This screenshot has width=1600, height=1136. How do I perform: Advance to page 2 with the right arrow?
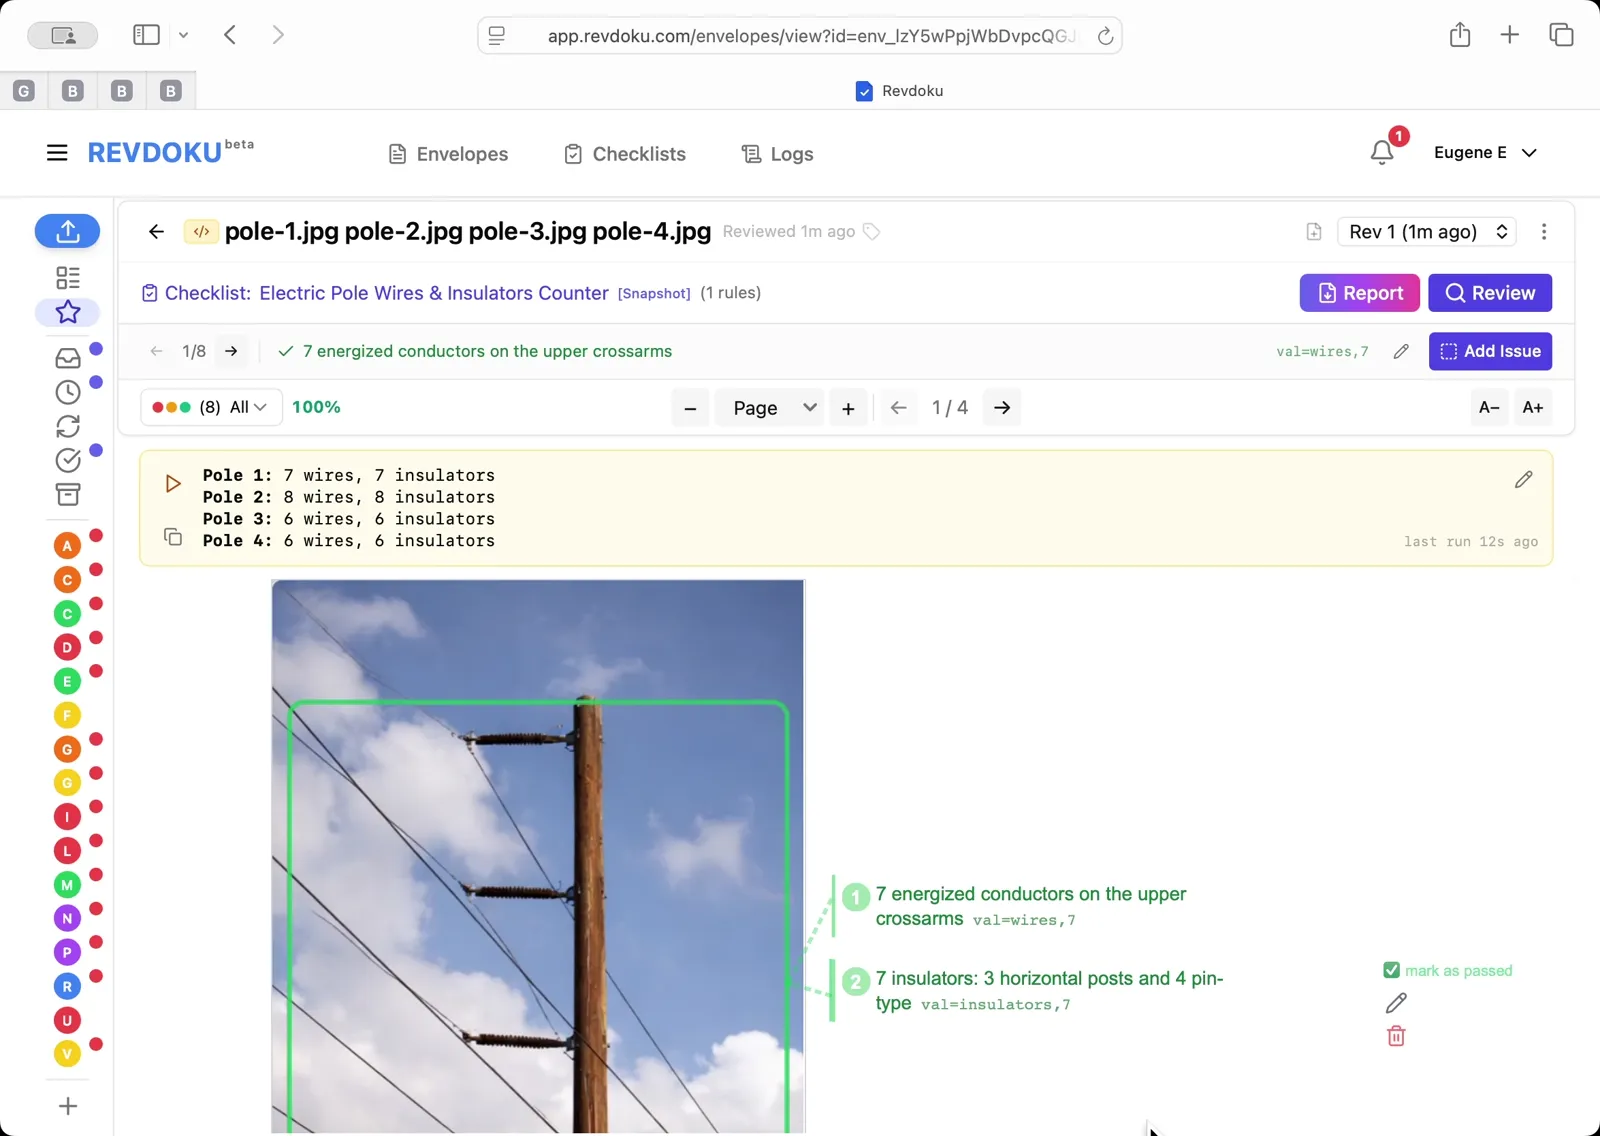[1001, 407]
